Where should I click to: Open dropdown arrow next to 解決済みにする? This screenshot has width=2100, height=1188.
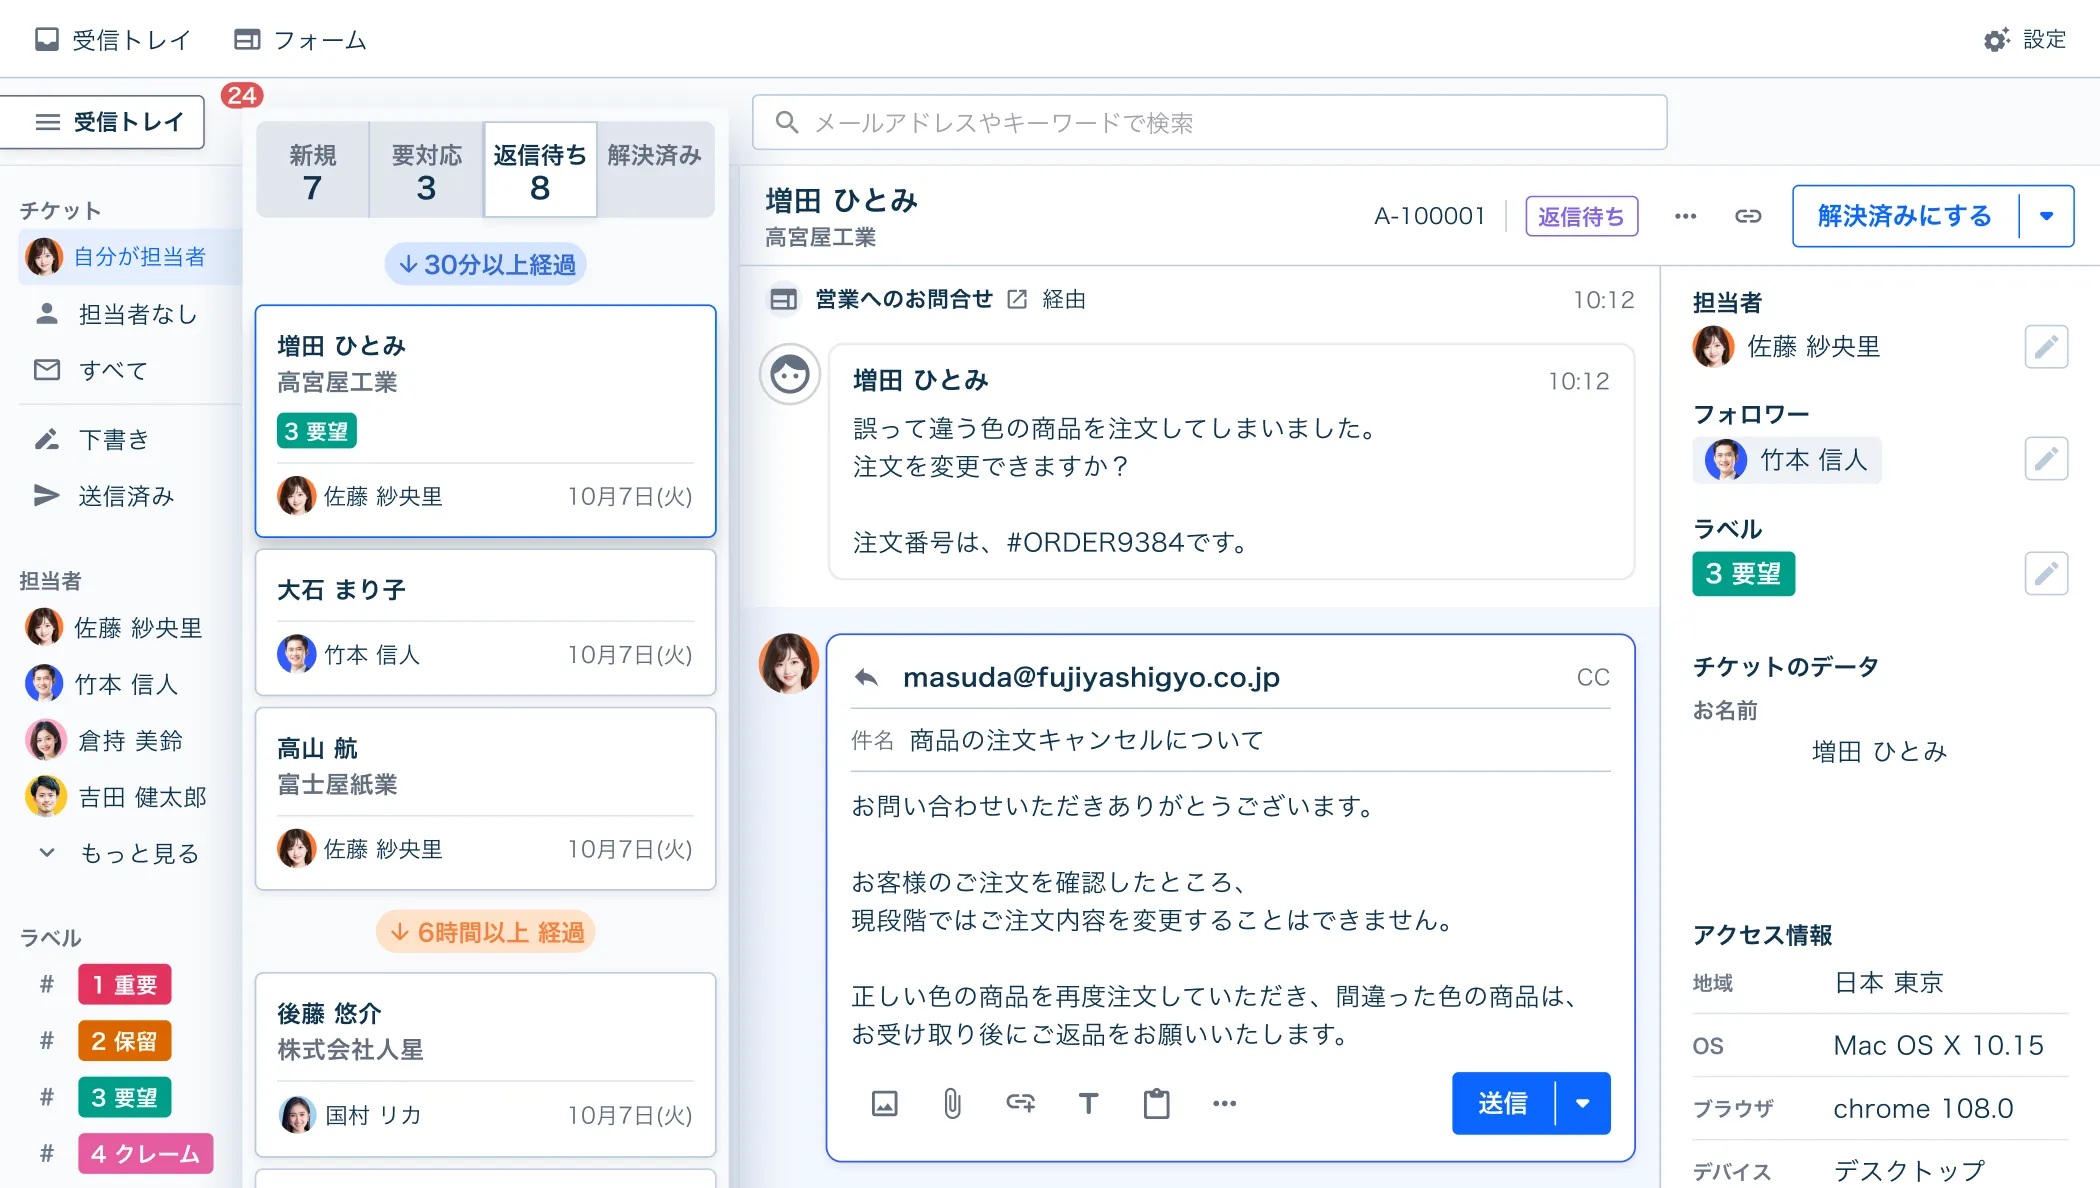point(2046,216)
